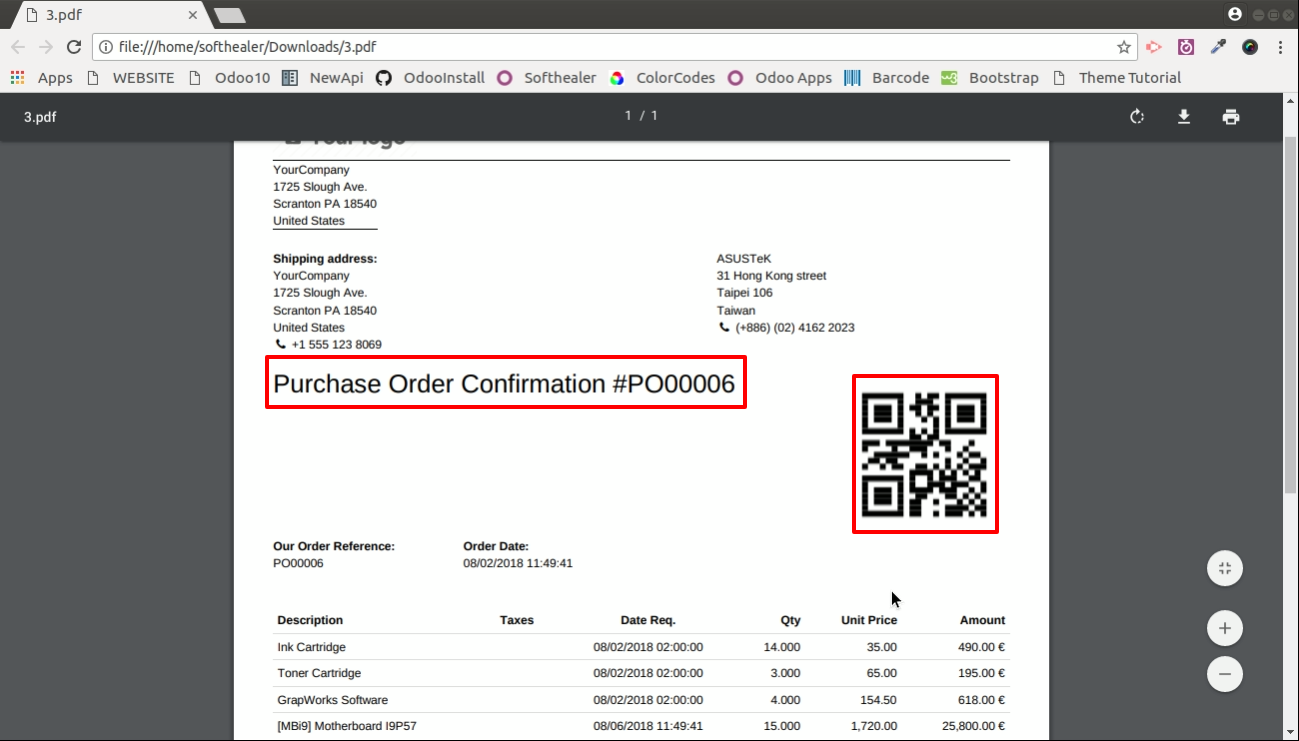Screen dimensions: 1299x741
Task: Open the Apps bookmark shortcut
Action: click(42, 78)
